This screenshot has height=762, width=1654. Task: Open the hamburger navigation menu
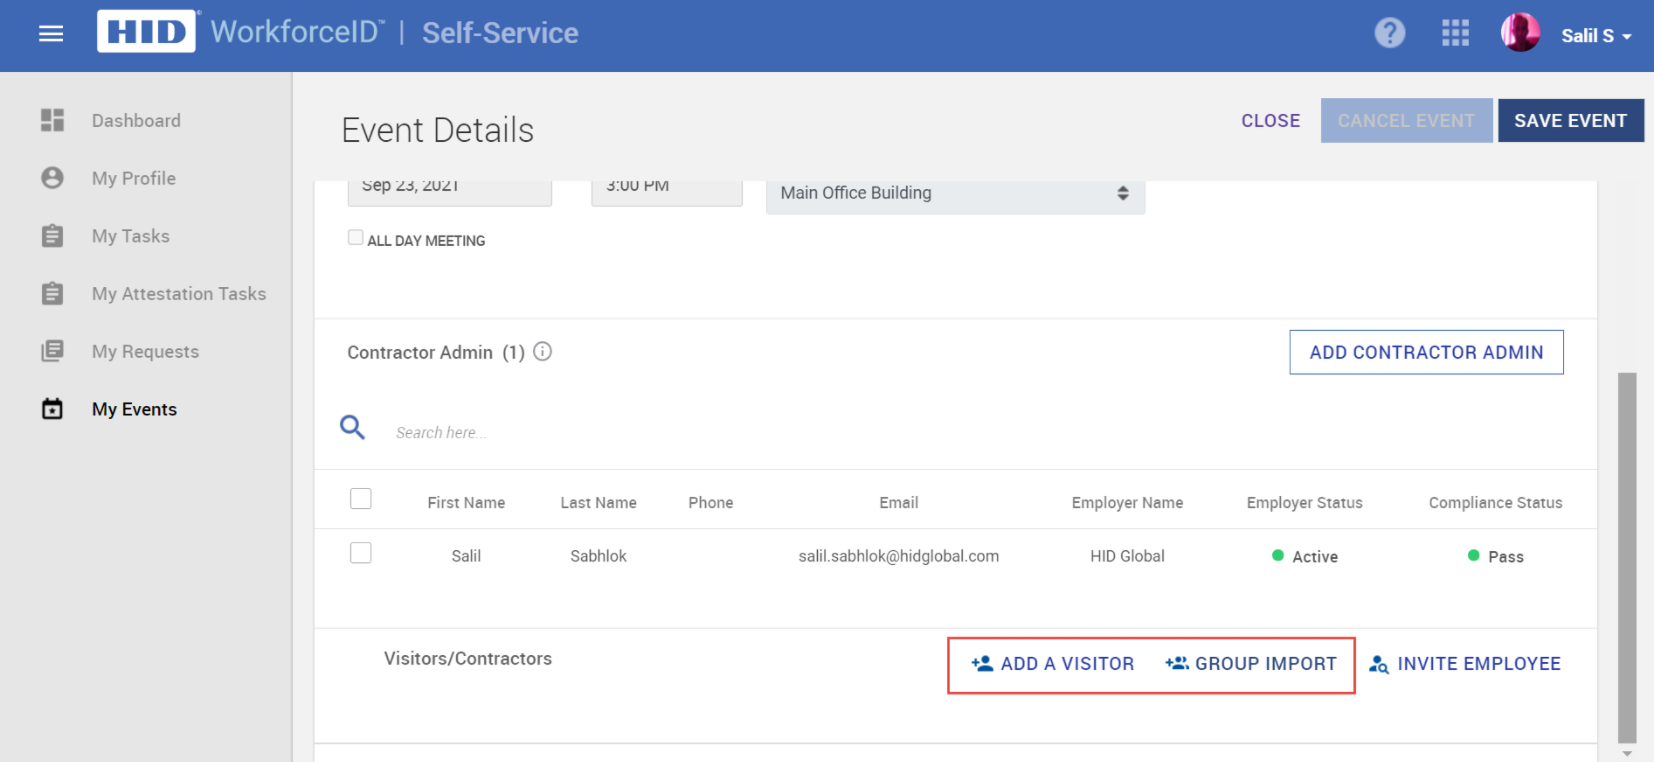pos(51,34)
